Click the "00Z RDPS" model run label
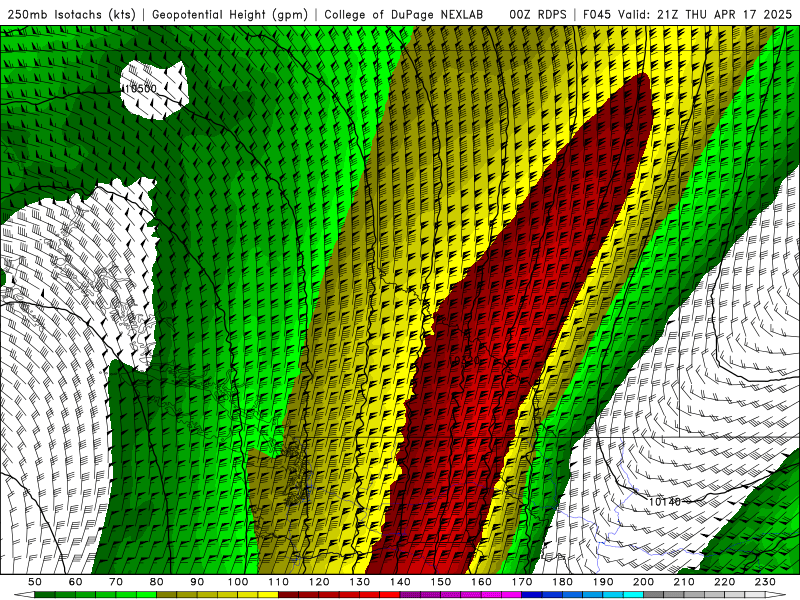Viewport: 800px width, 600px height. [538, 14]
